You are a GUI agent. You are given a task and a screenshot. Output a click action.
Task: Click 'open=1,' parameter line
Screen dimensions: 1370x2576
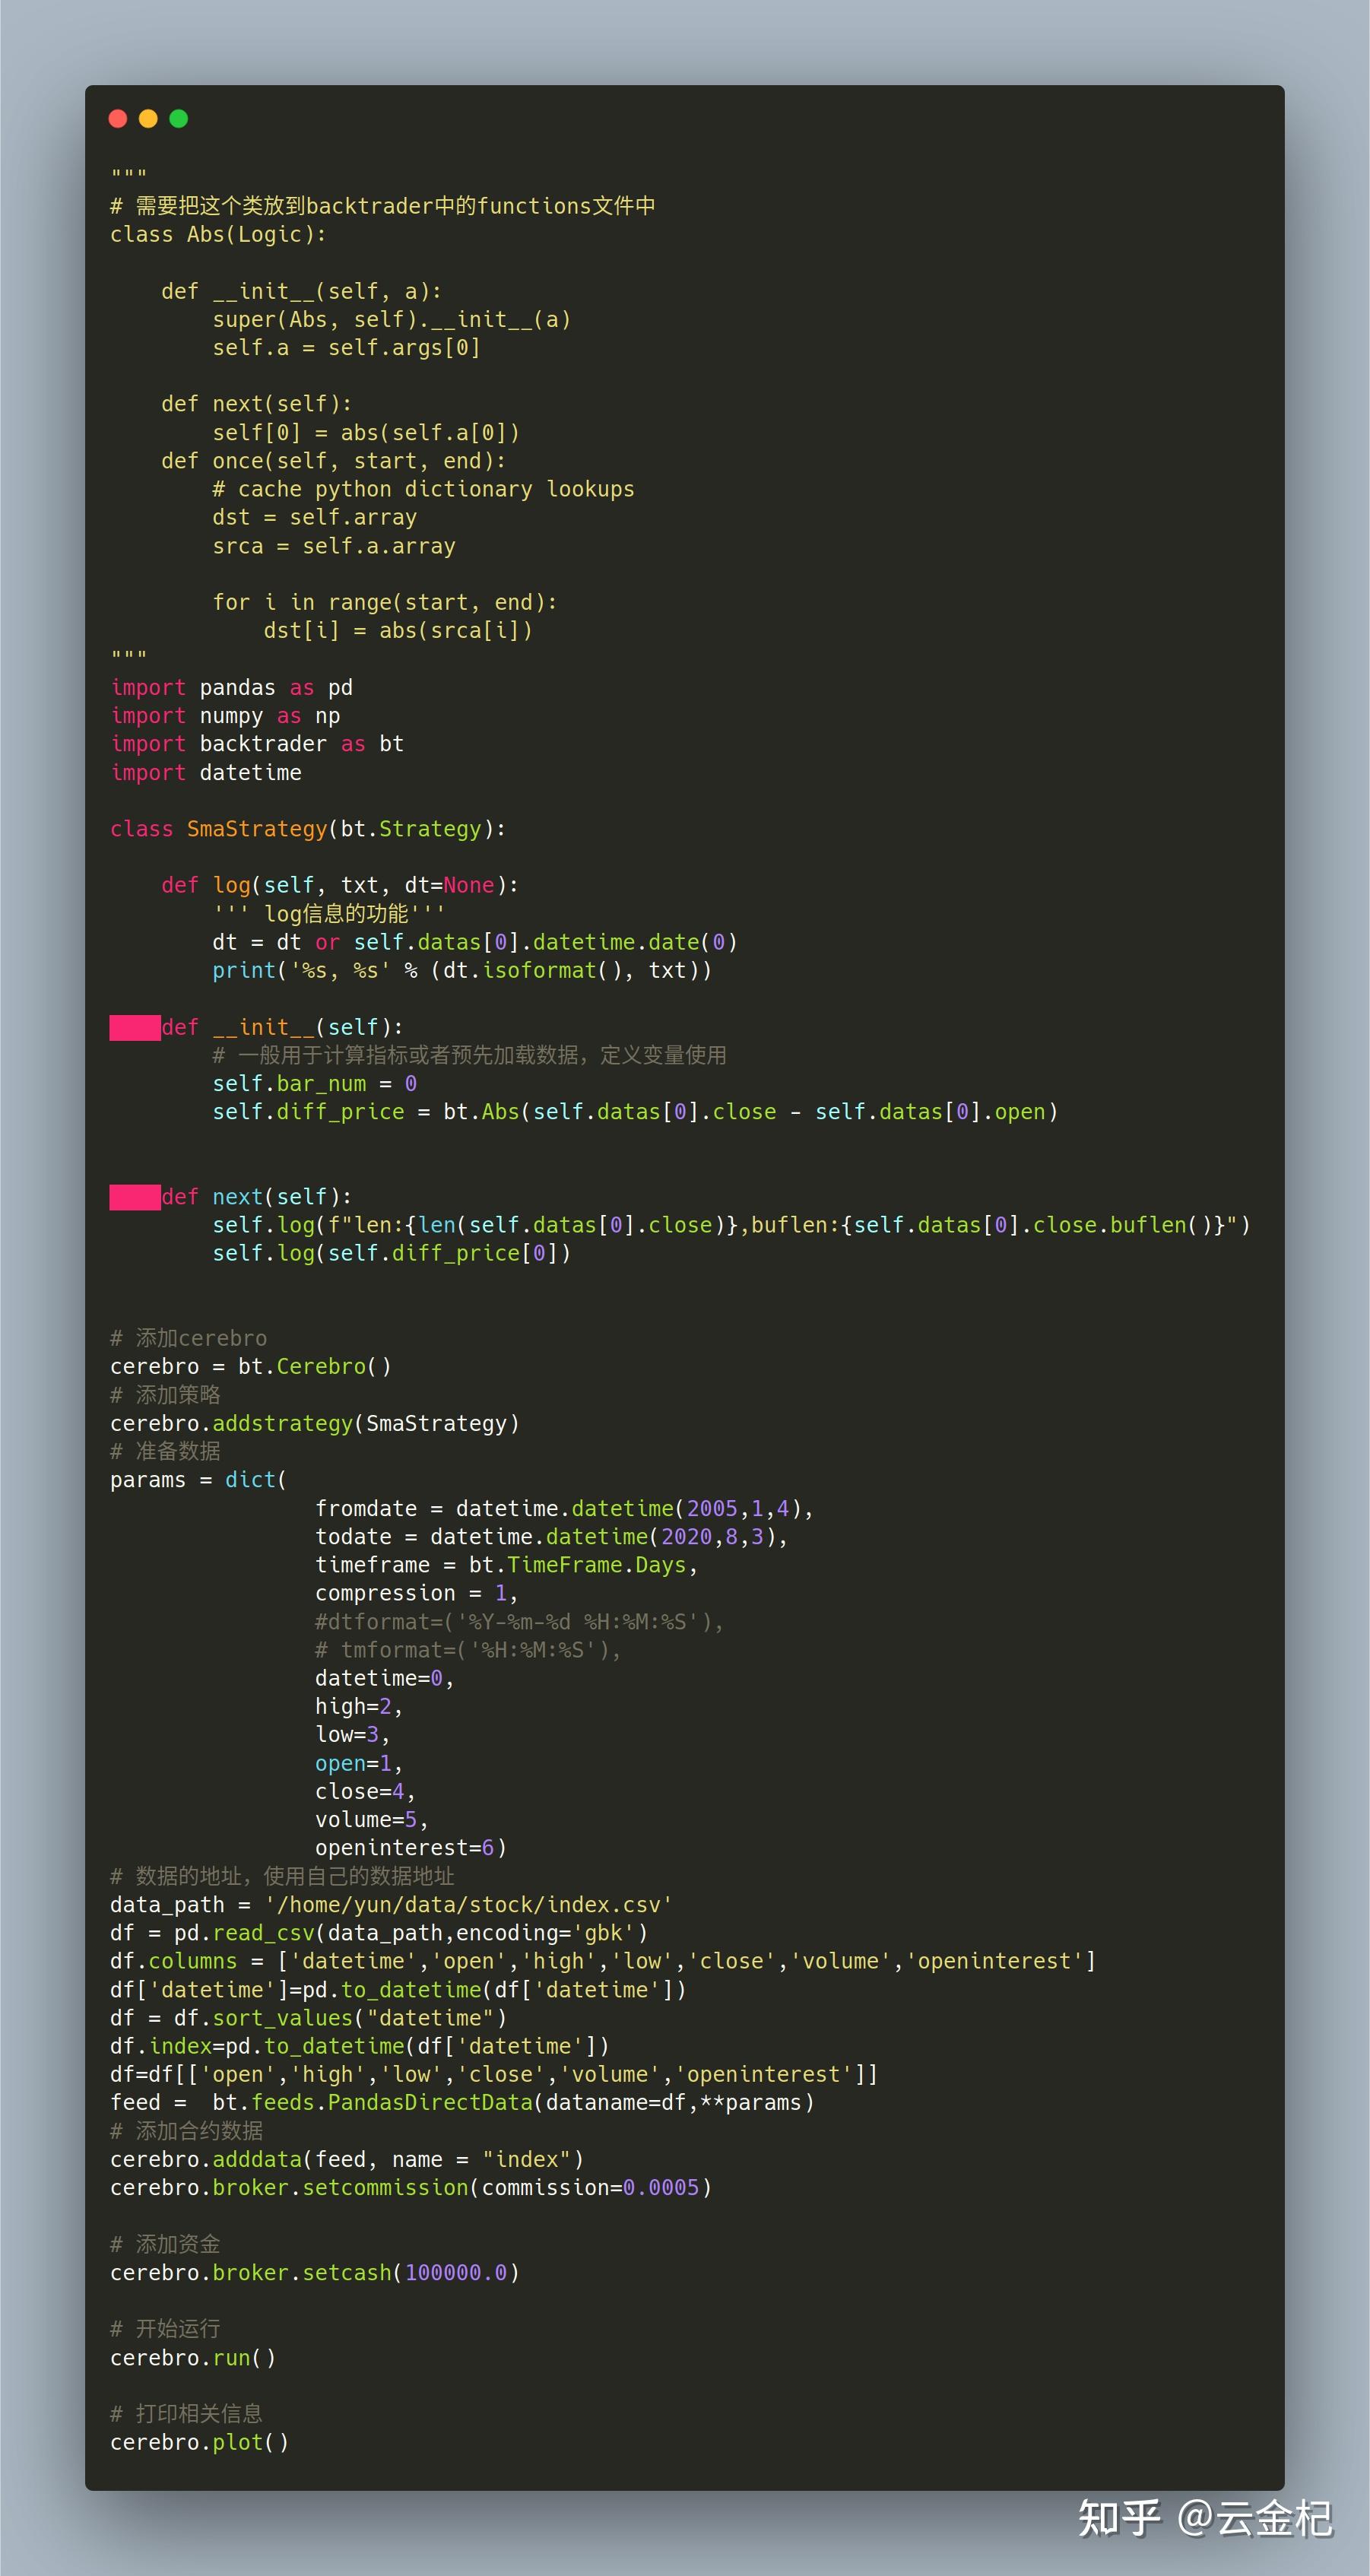(359, 1763)
